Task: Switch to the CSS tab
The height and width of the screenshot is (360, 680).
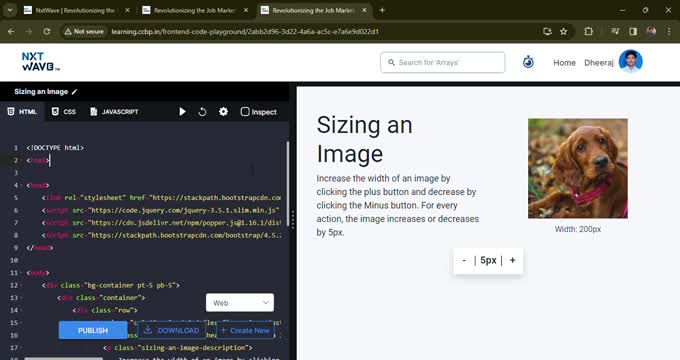Action: 64,112
